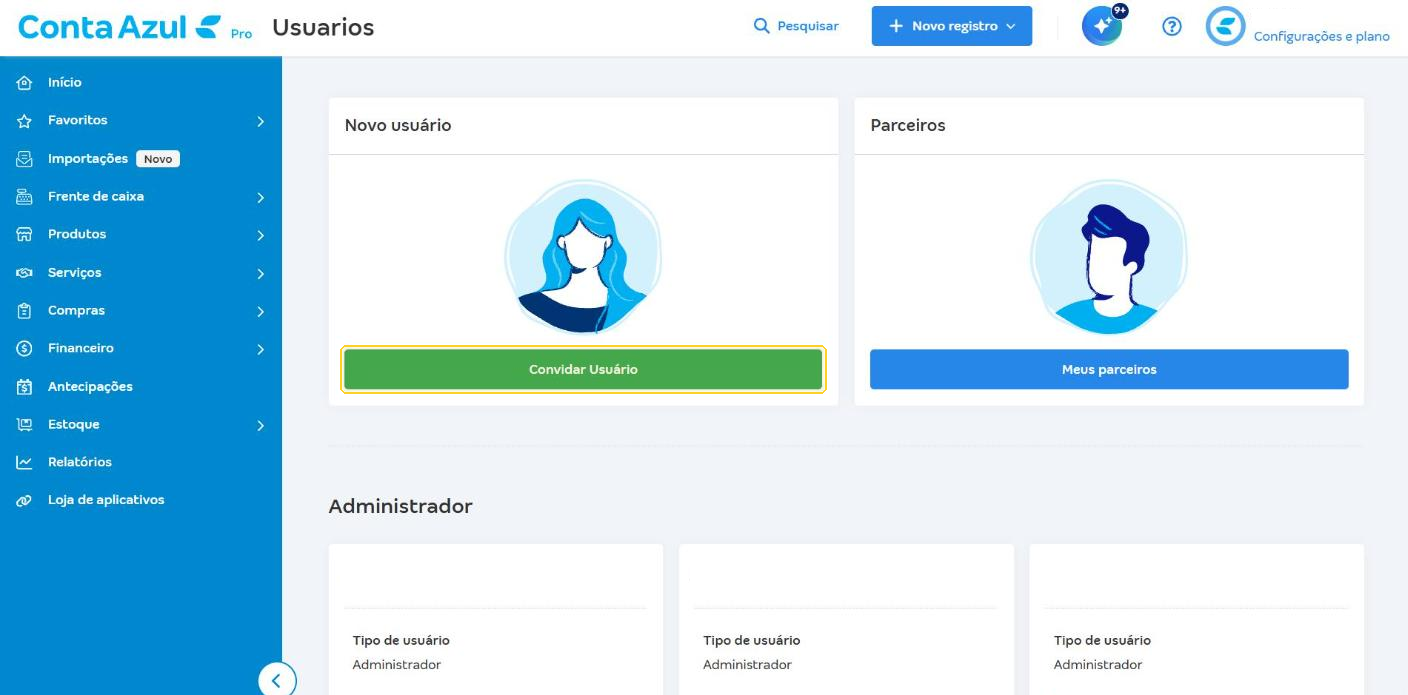Select the Serviços menu label
The height and width of the screenshot is (695, 1408).
[75, 273]
